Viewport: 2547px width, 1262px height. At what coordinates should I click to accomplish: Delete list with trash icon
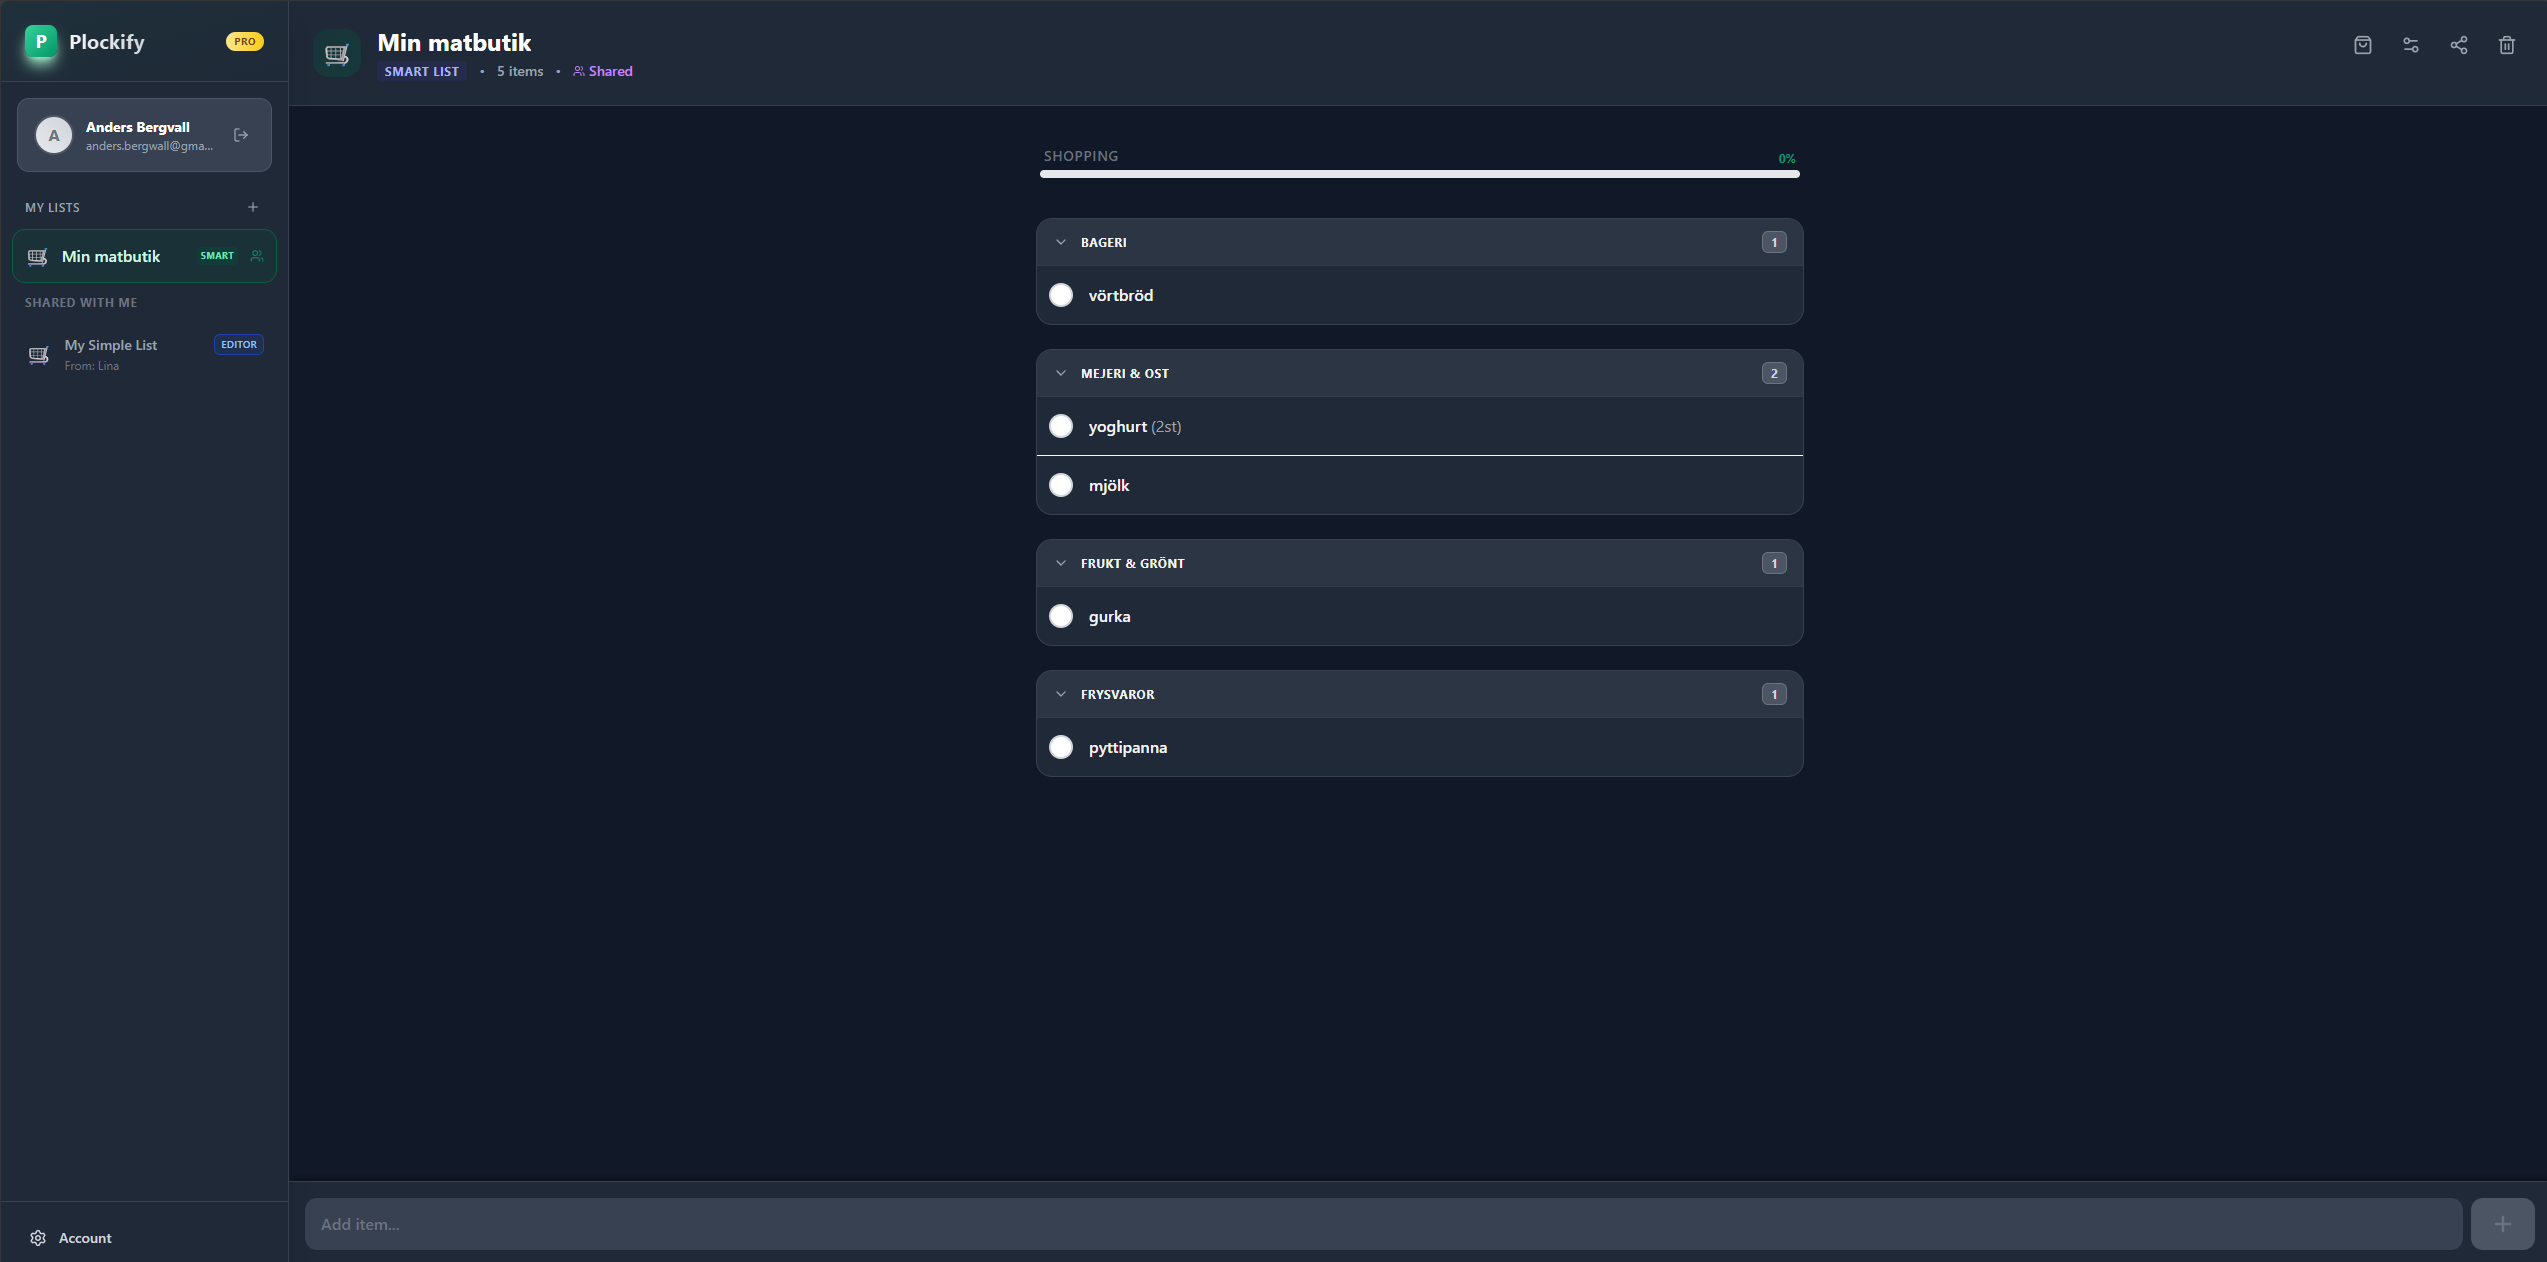(2506, 45)
